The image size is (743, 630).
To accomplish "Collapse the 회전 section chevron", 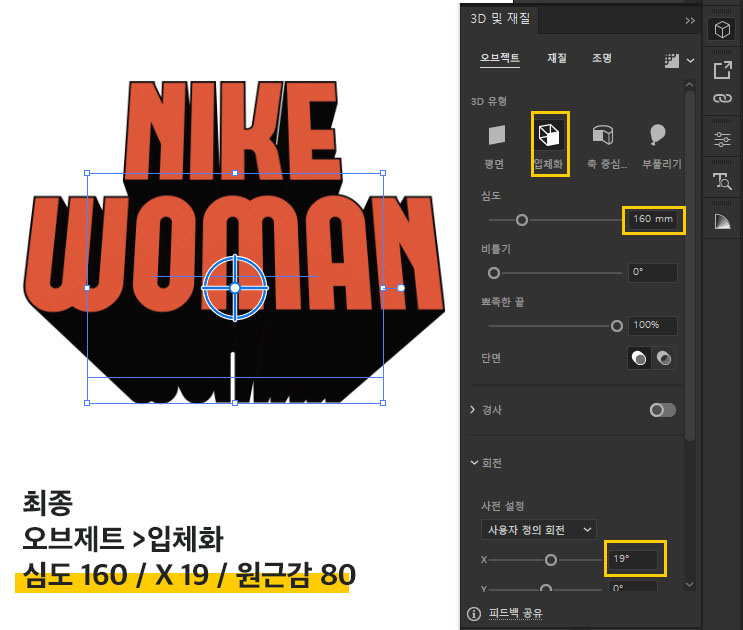I will (474, 462).
